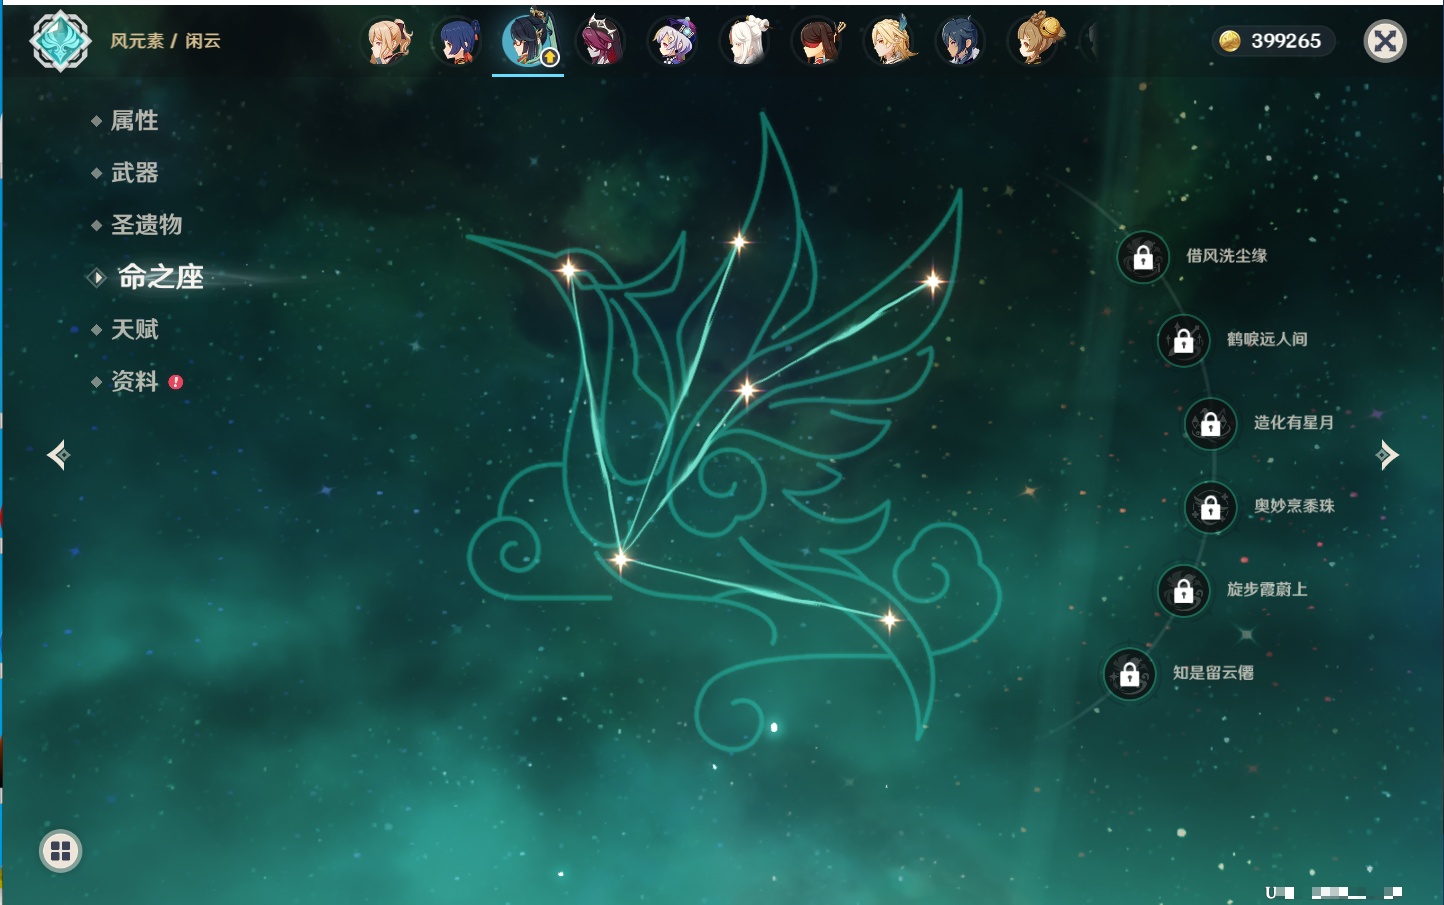
Task: Select the dark-blue bun-haired character avatar
Action: point(458,41)
